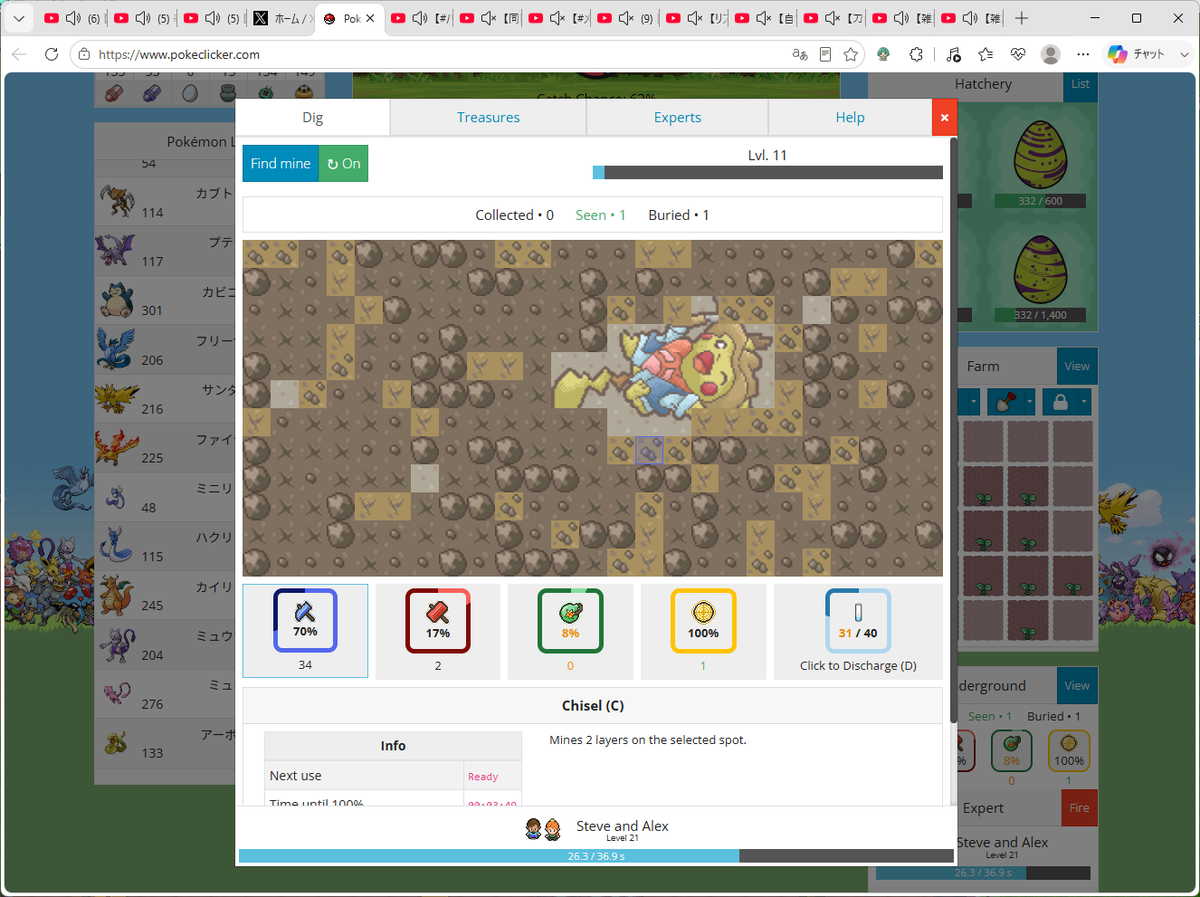This screenshot has height=897, width=1200.
Task: Switch to the Experts tab
Action: (x=677, y=117)
